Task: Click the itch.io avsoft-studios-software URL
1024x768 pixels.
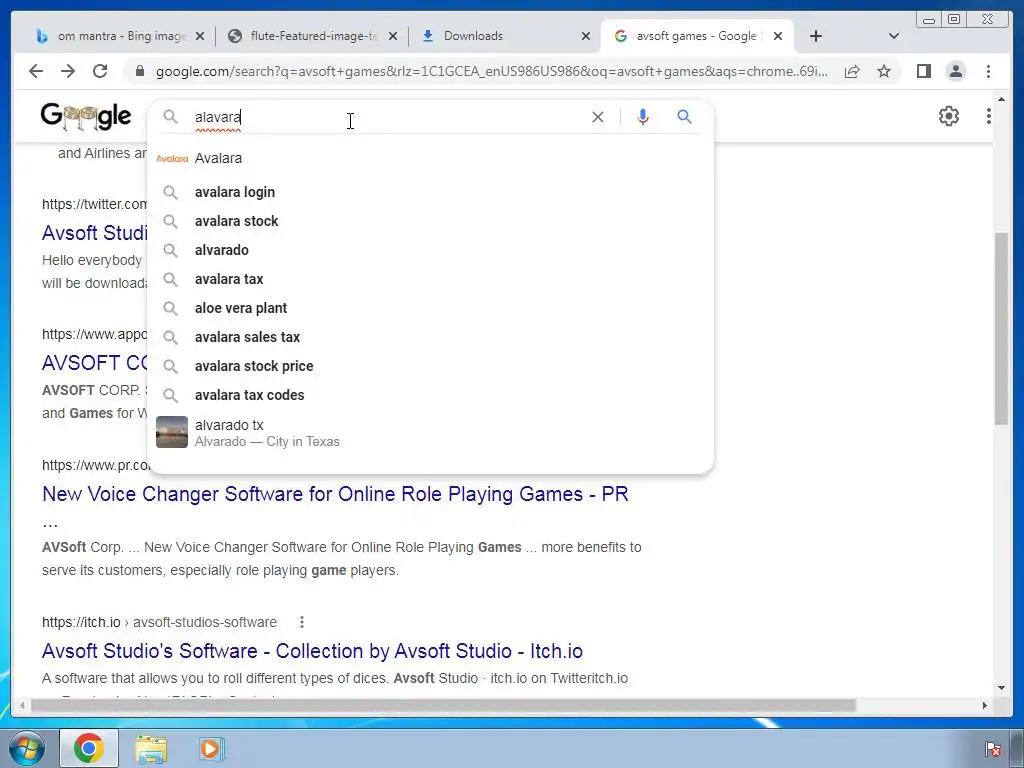Action: (x=159, y=622)
